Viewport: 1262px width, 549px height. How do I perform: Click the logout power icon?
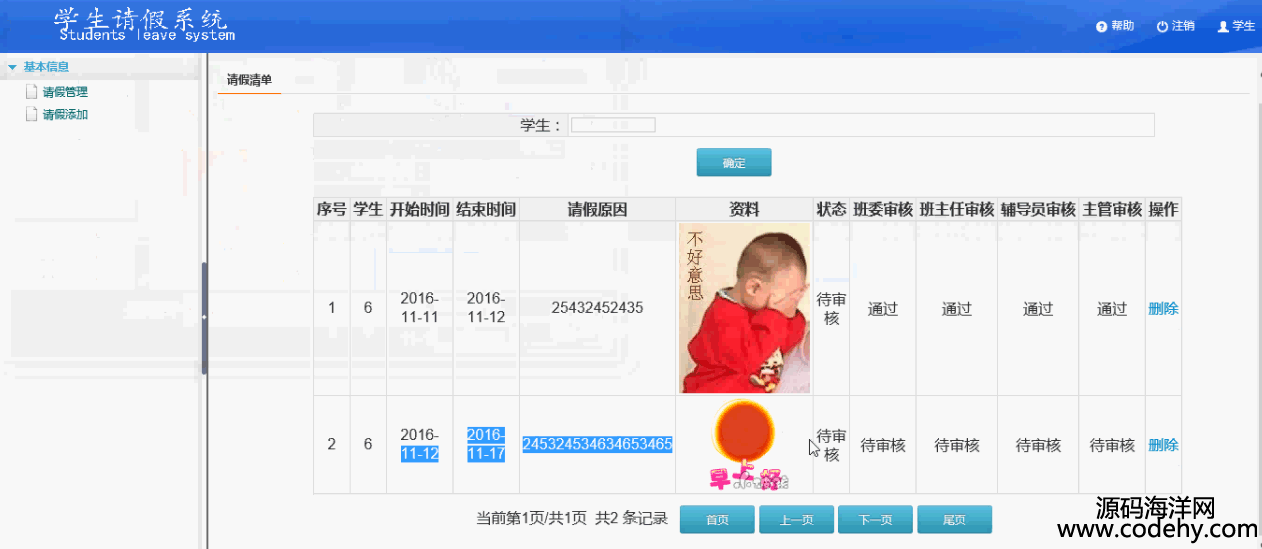coord(1162,27)
